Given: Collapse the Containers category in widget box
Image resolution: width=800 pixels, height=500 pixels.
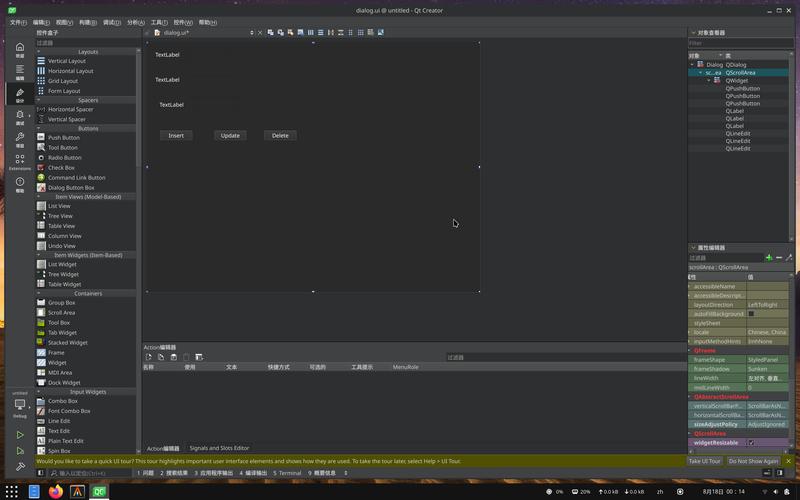Looking at the screenshot, I should click(39, 293).
